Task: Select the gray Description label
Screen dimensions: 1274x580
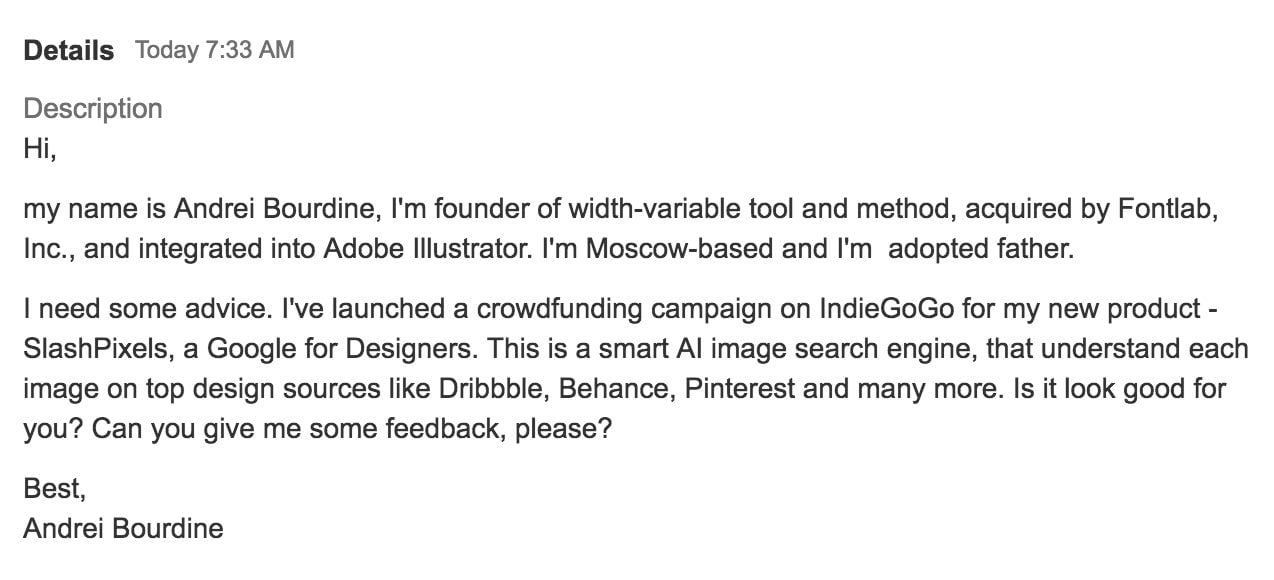Action: click(x=93, y=108)
